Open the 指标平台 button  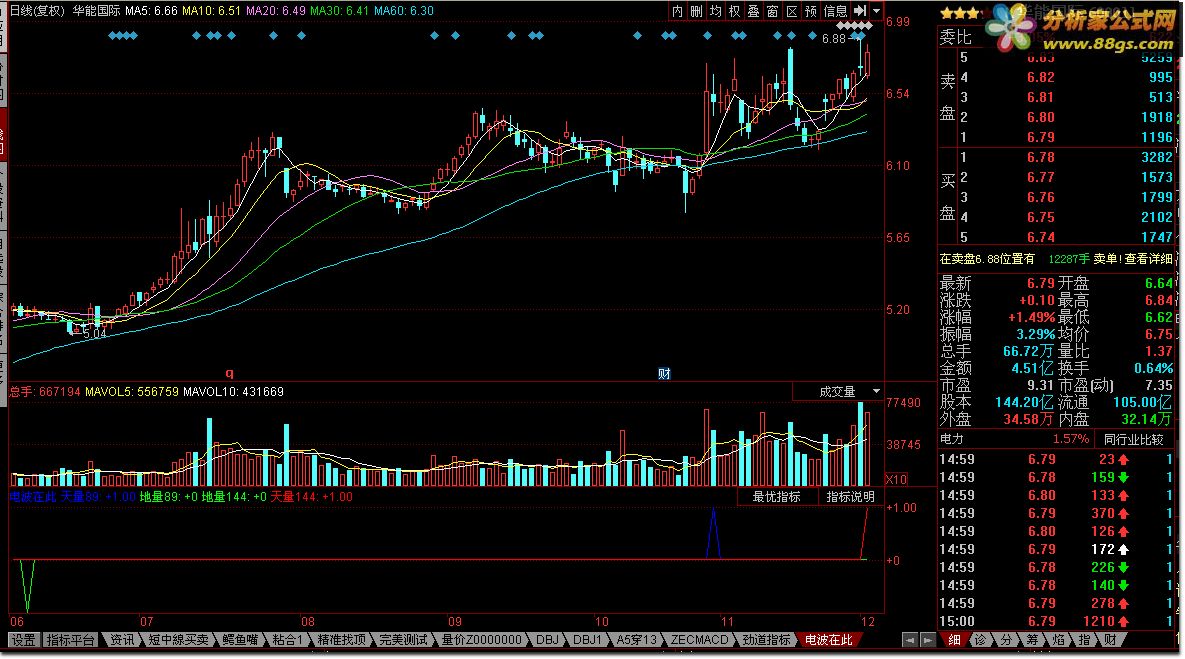[70, 640]
